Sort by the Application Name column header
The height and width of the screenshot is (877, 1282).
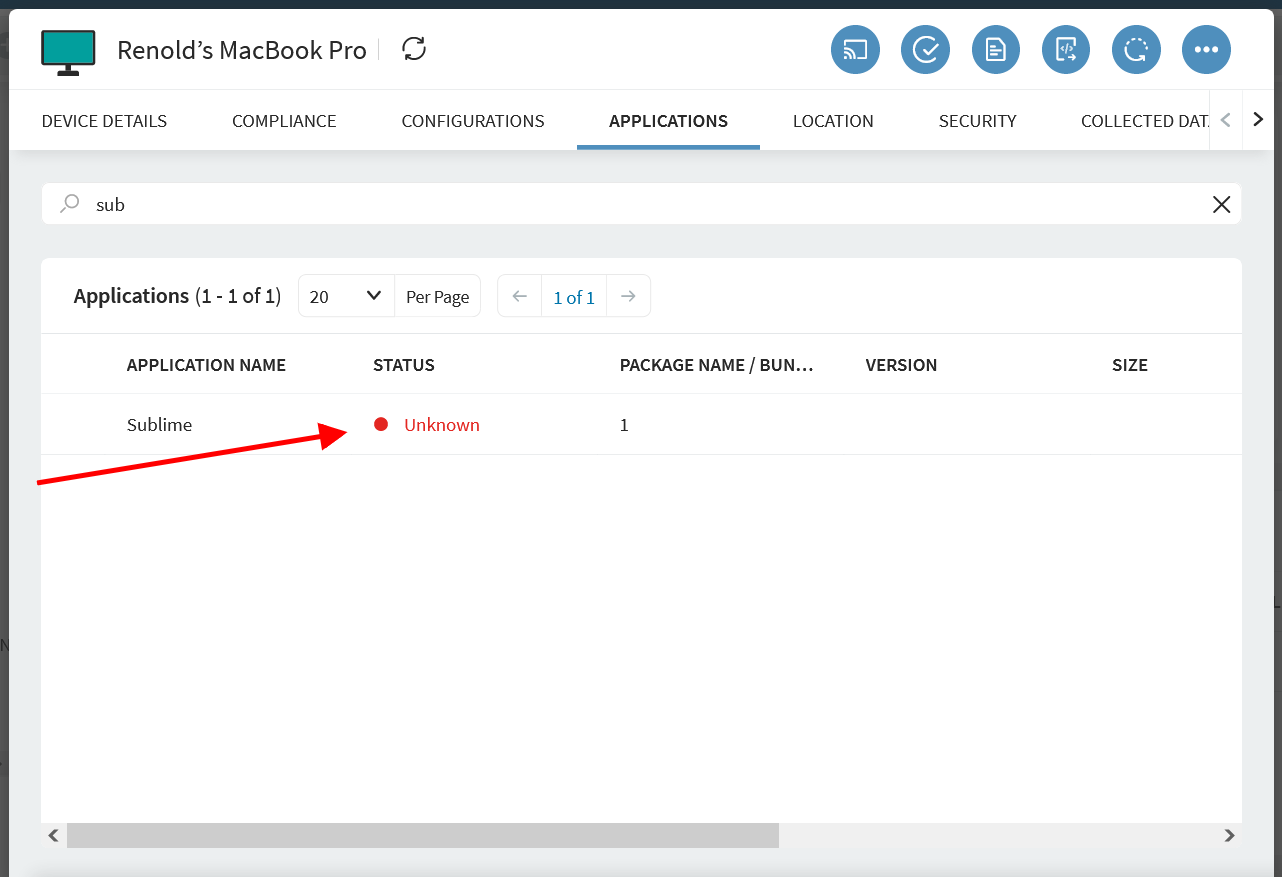pos(206,365)
